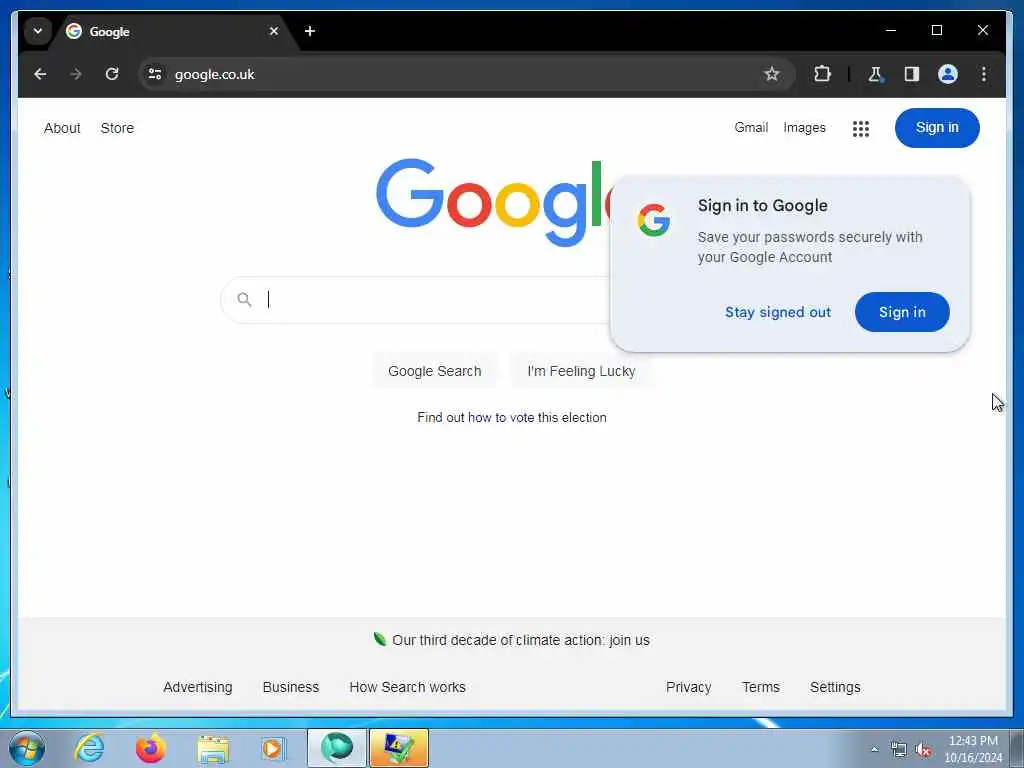Toggle the browser side panel icon
This screenshot has width=1024, height=768.
pyautogui.click(x=912, y=74)
